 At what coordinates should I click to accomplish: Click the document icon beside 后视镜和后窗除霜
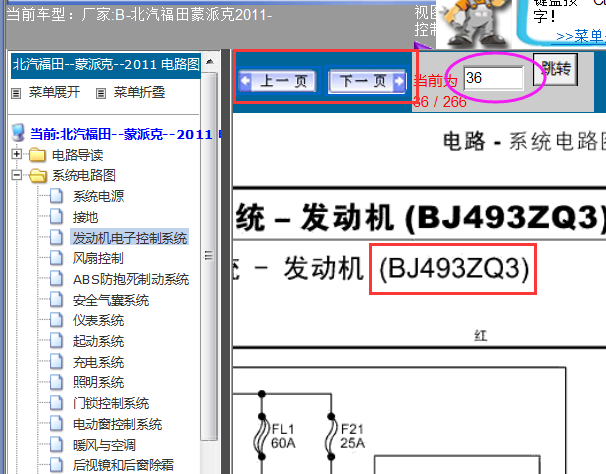56,464
